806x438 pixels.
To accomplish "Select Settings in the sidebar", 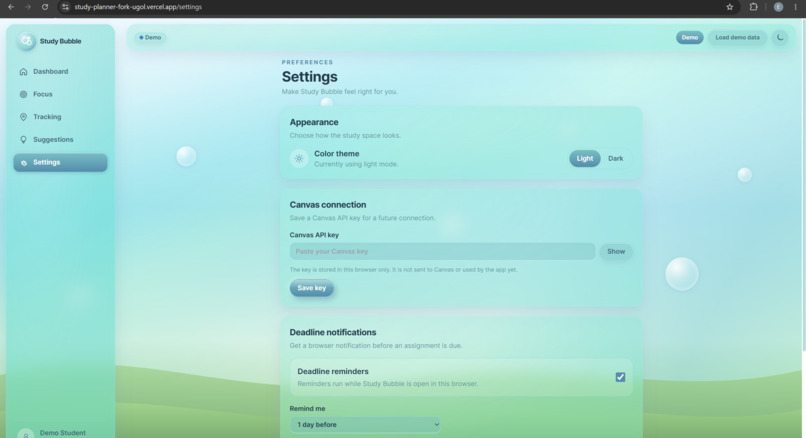I will pyautogui.click(x=60, y=162).
